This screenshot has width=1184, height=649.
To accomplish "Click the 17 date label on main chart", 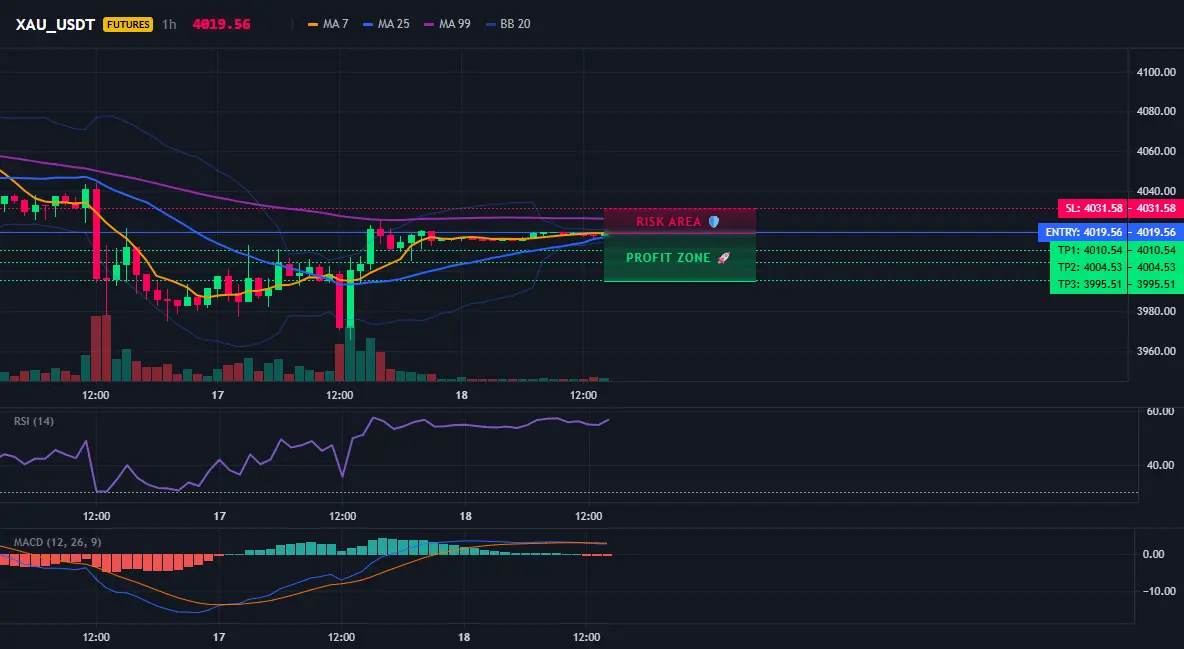I will [x=217, y=395].
